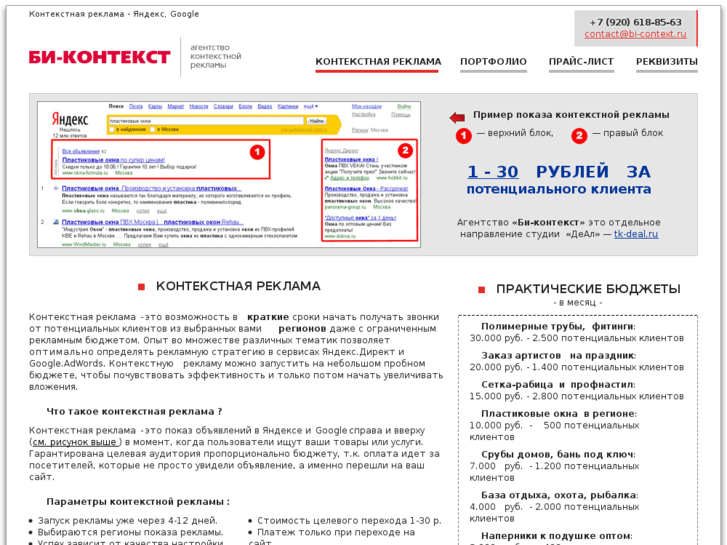727x545 pixels.
Task: Click the Yandex search results example screenshot
Action: pos(229,174)
